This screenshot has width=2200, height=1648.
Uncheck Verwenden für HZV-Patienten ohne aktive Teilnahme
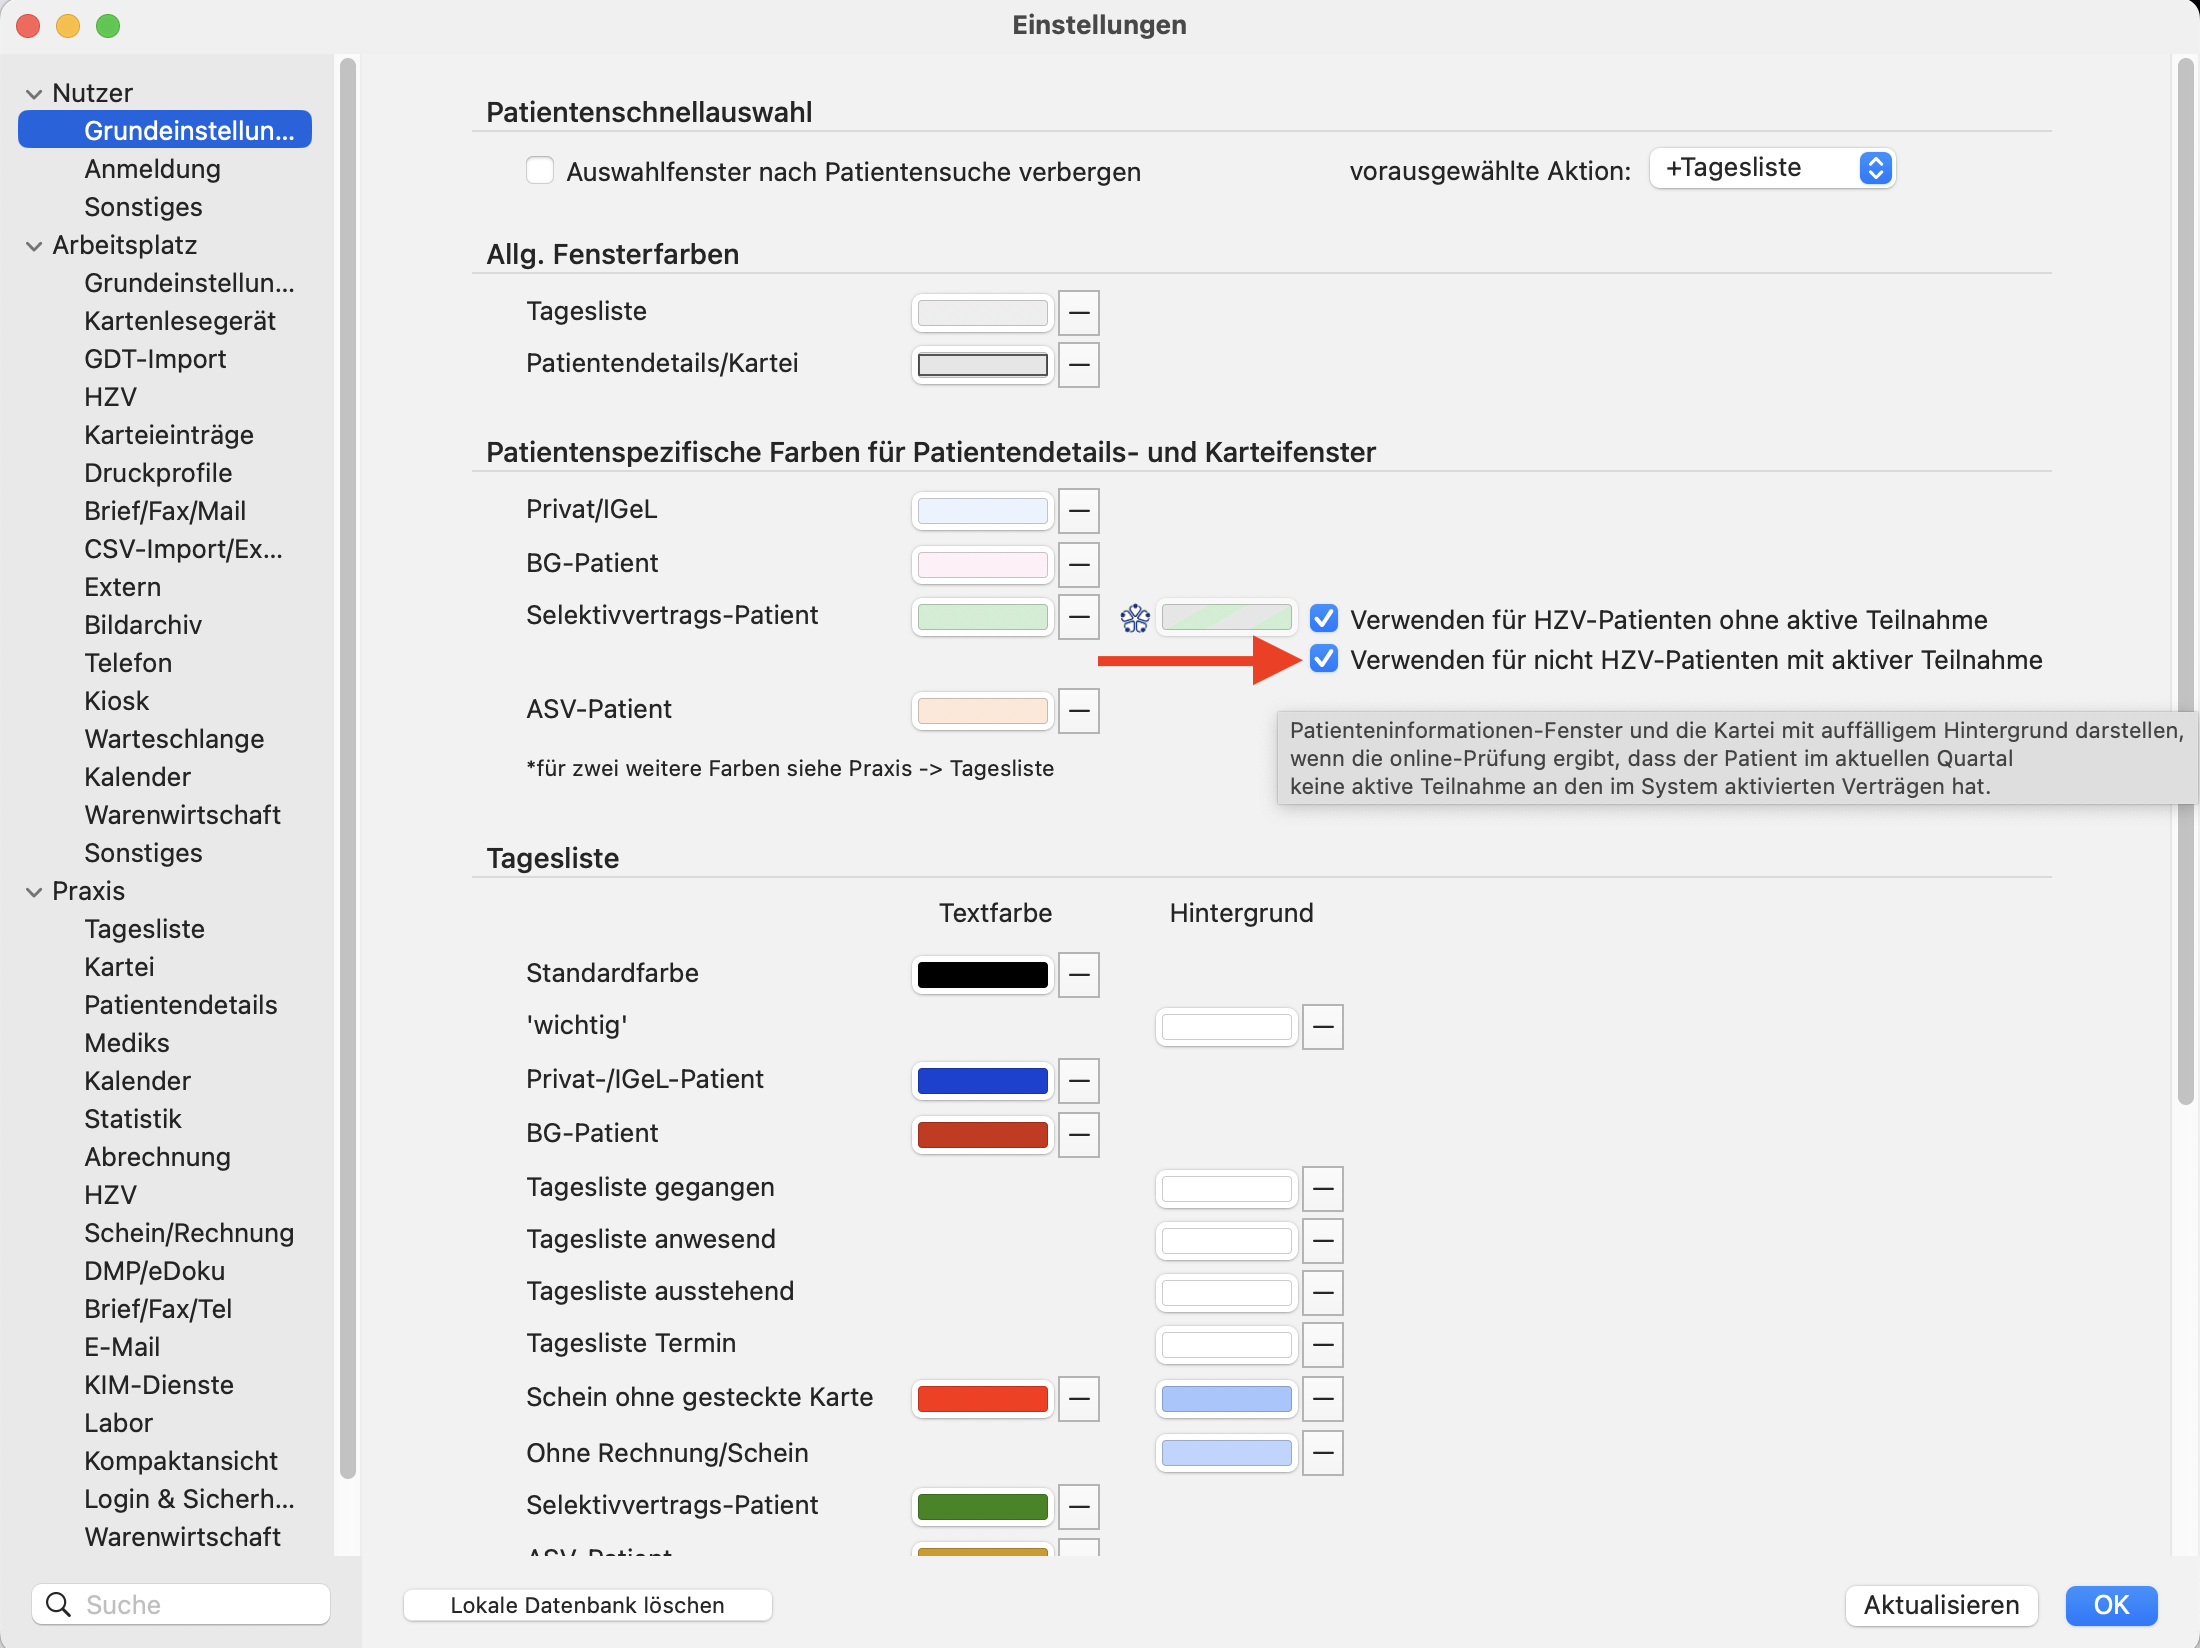click(1324, 619)
